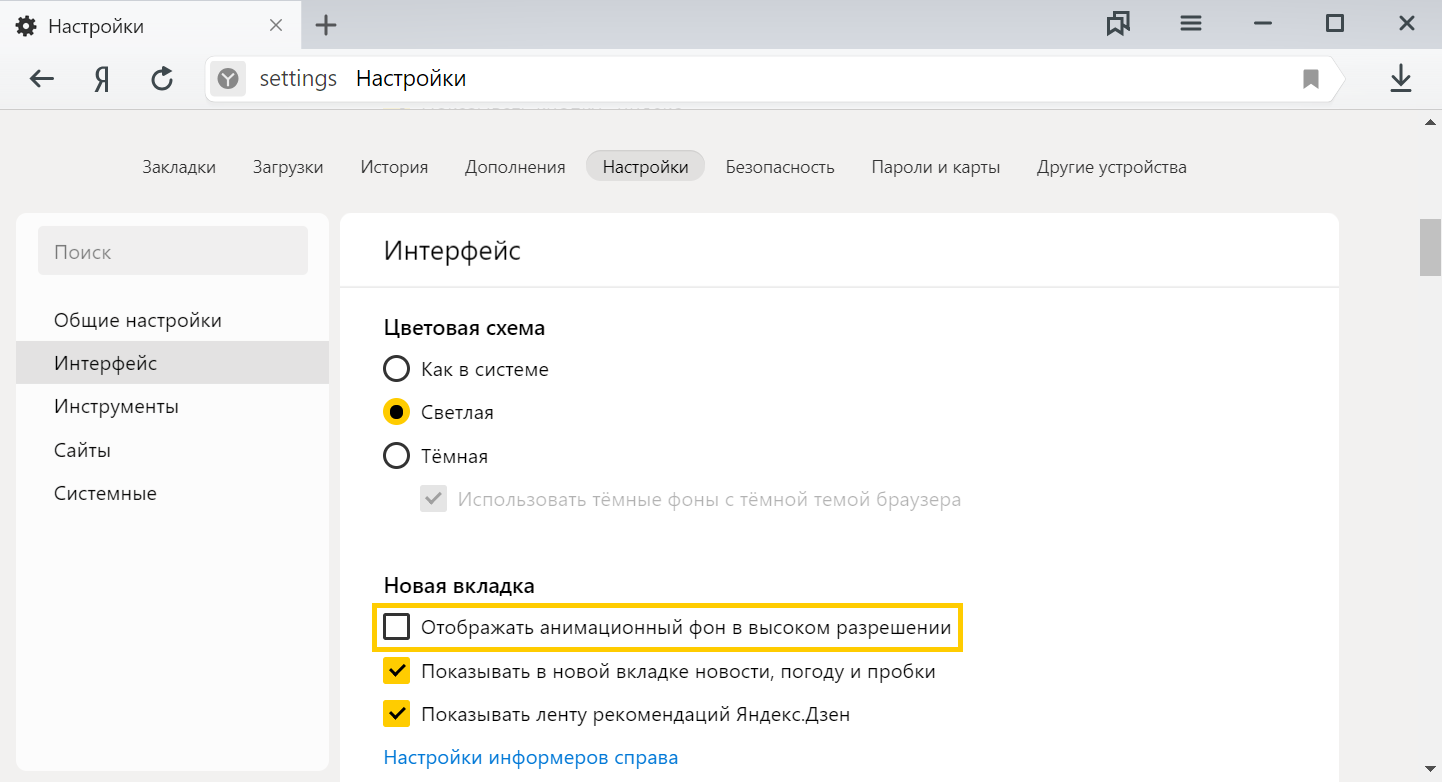Open the downloads arrow icon
This screenshot has width=1442, height=782.
pos(1401,79)
